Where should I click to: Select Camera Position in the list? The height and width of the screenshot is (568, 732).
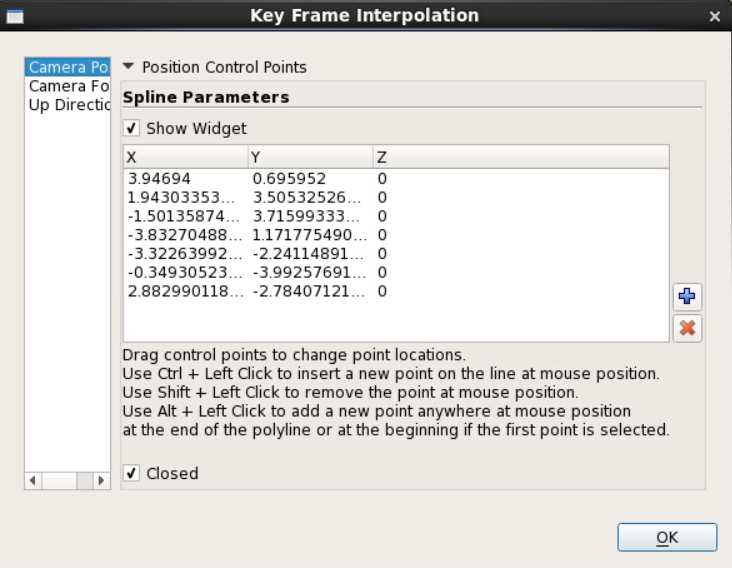coord(68,67)
